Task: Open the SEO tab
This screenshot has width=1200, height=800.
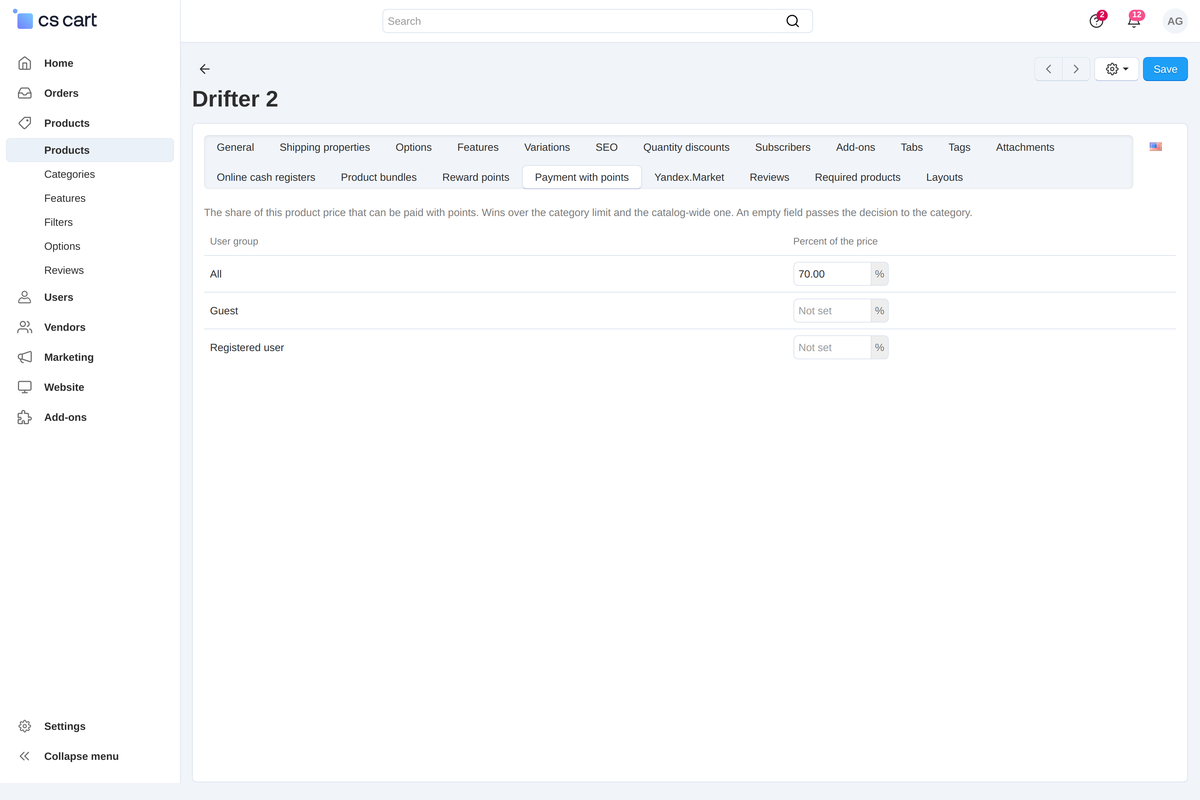Action: [607, 147]
